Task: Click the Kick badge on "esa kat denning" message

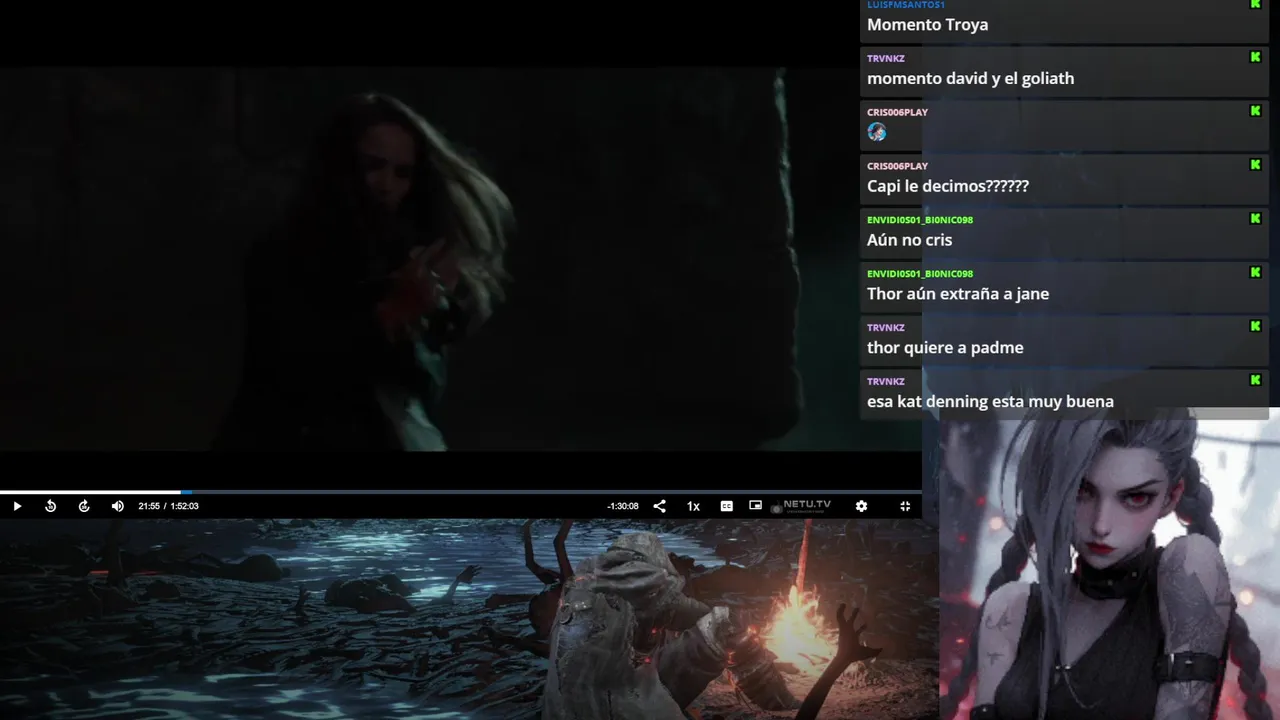Action: pos(1256,380)
